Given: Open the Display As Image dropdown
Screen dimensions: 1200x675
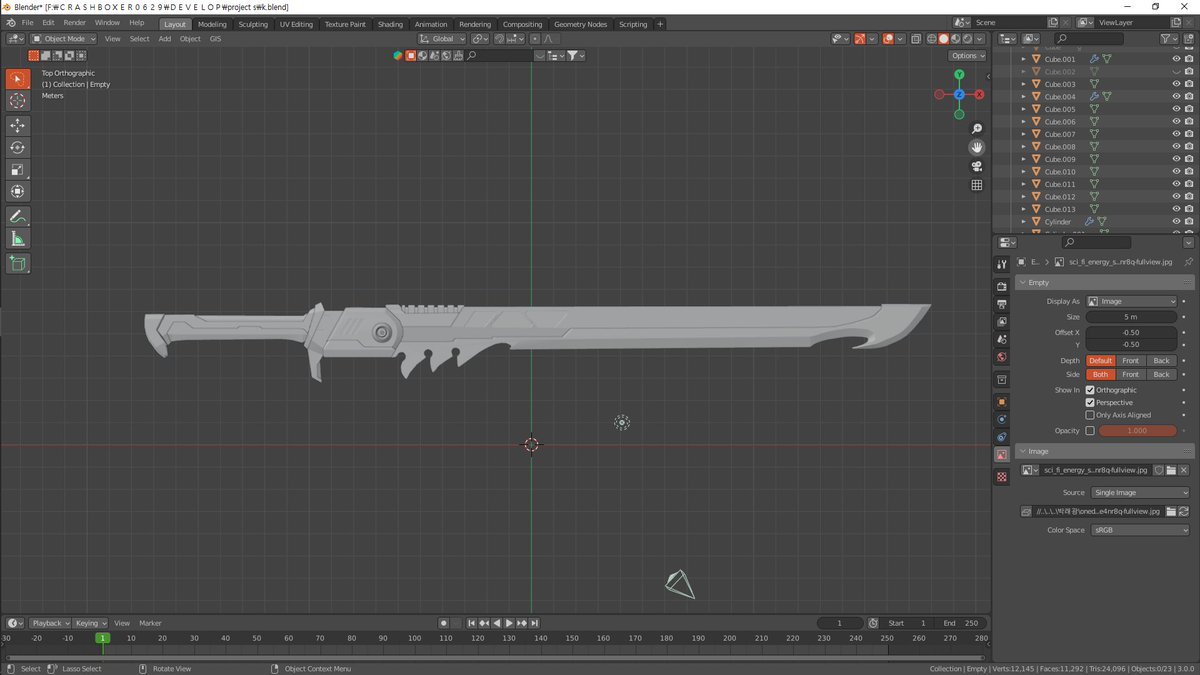Looking at the screenshot, I should (1132, 301).
